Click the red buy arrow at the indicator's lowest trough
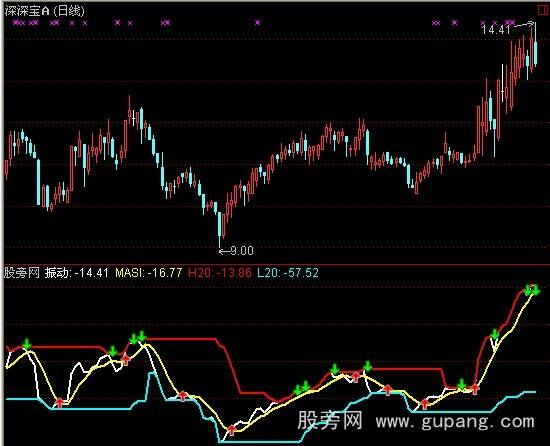This screenshot has height=446, width=550. [232, 430]
